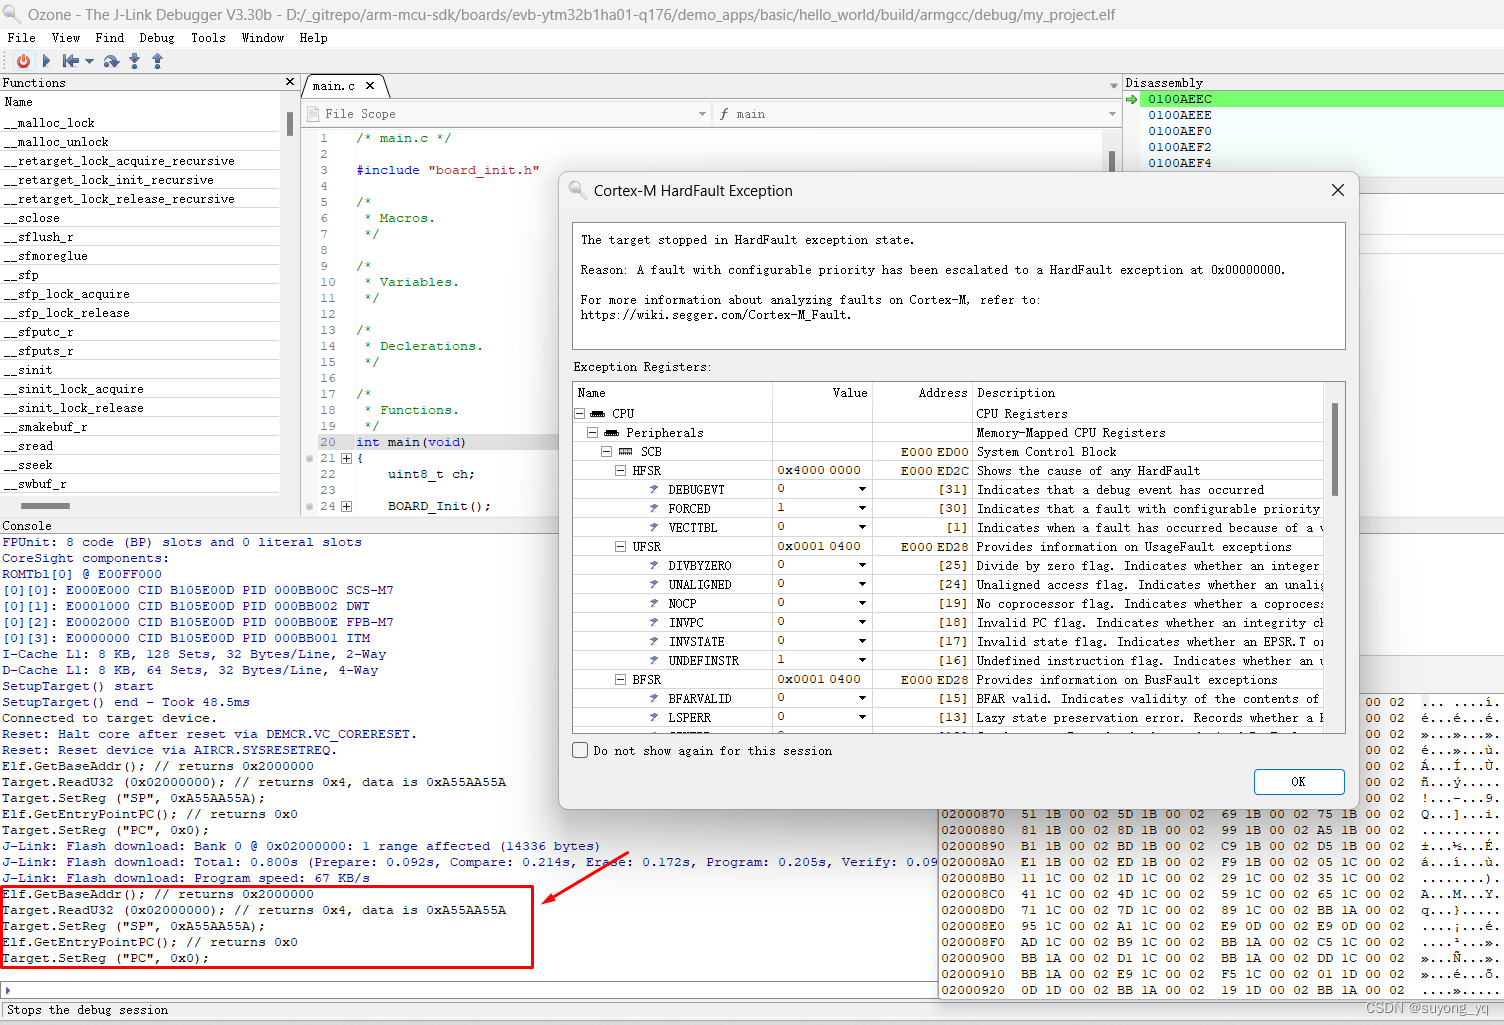
Task: Collapse the SCB register group
Action: (606, 451)
